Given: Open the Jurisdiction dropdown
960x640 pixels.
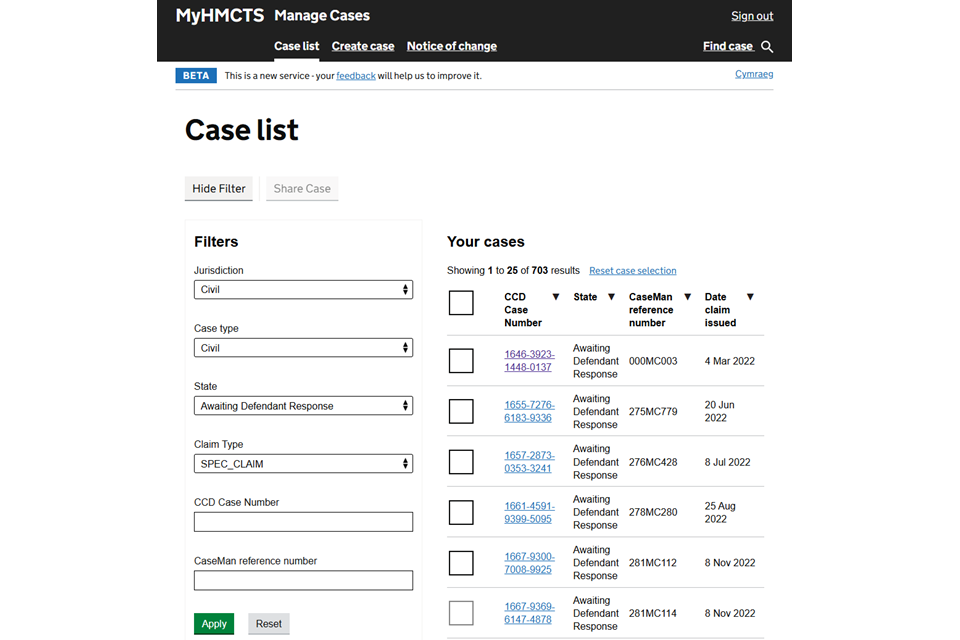Looking at the screenshot, I should tap(303, 290).
